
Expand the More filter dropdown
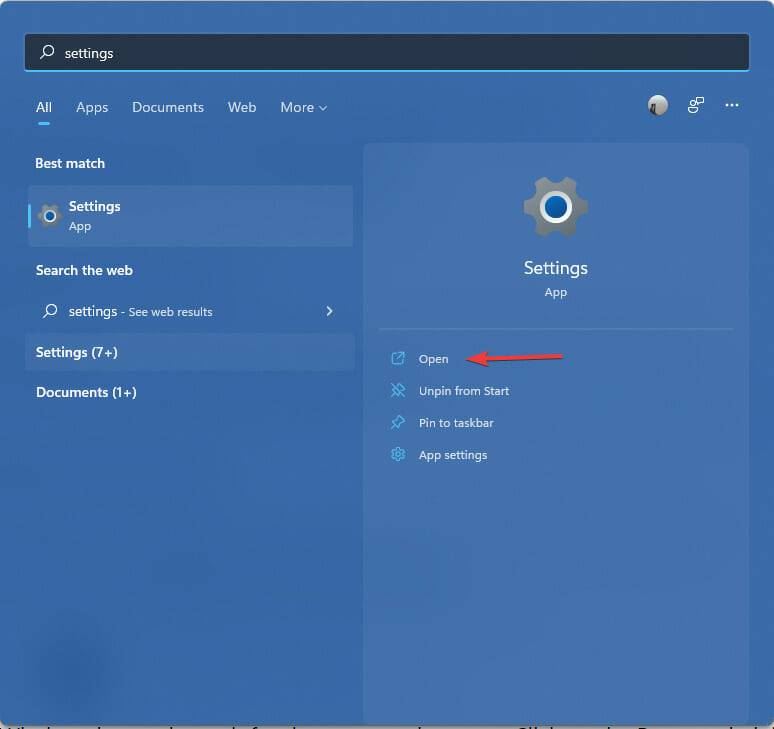[x=303, y=107]
